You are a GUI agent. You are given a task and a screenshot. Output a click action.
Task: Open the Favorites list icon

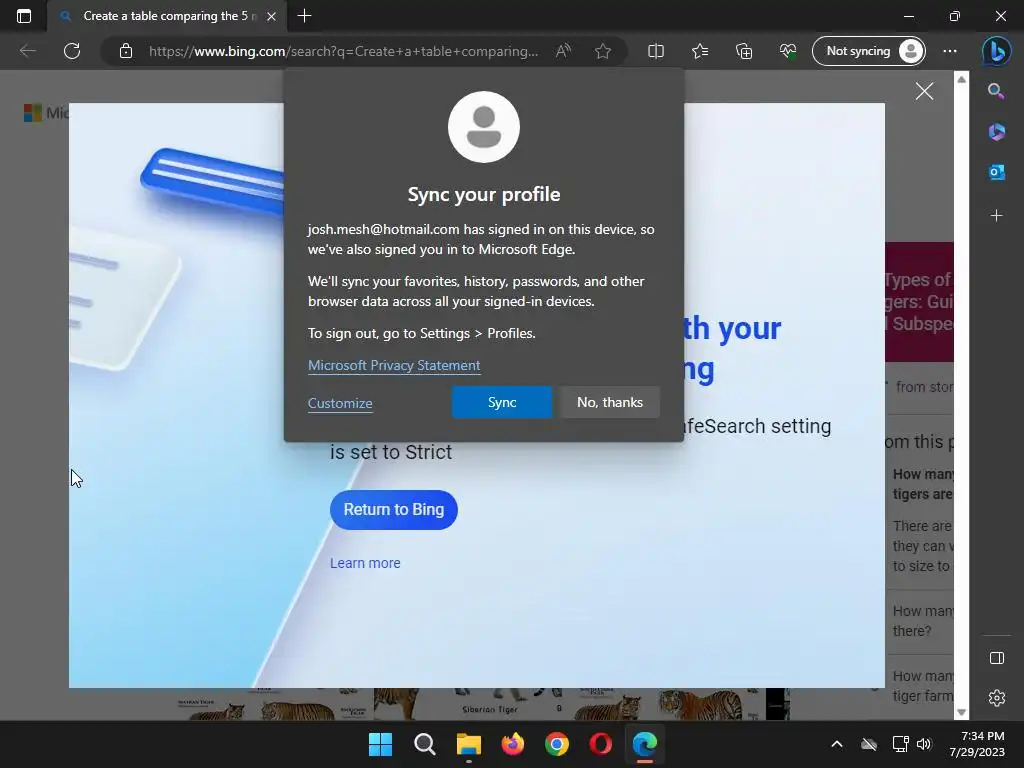tap(700, 51)
